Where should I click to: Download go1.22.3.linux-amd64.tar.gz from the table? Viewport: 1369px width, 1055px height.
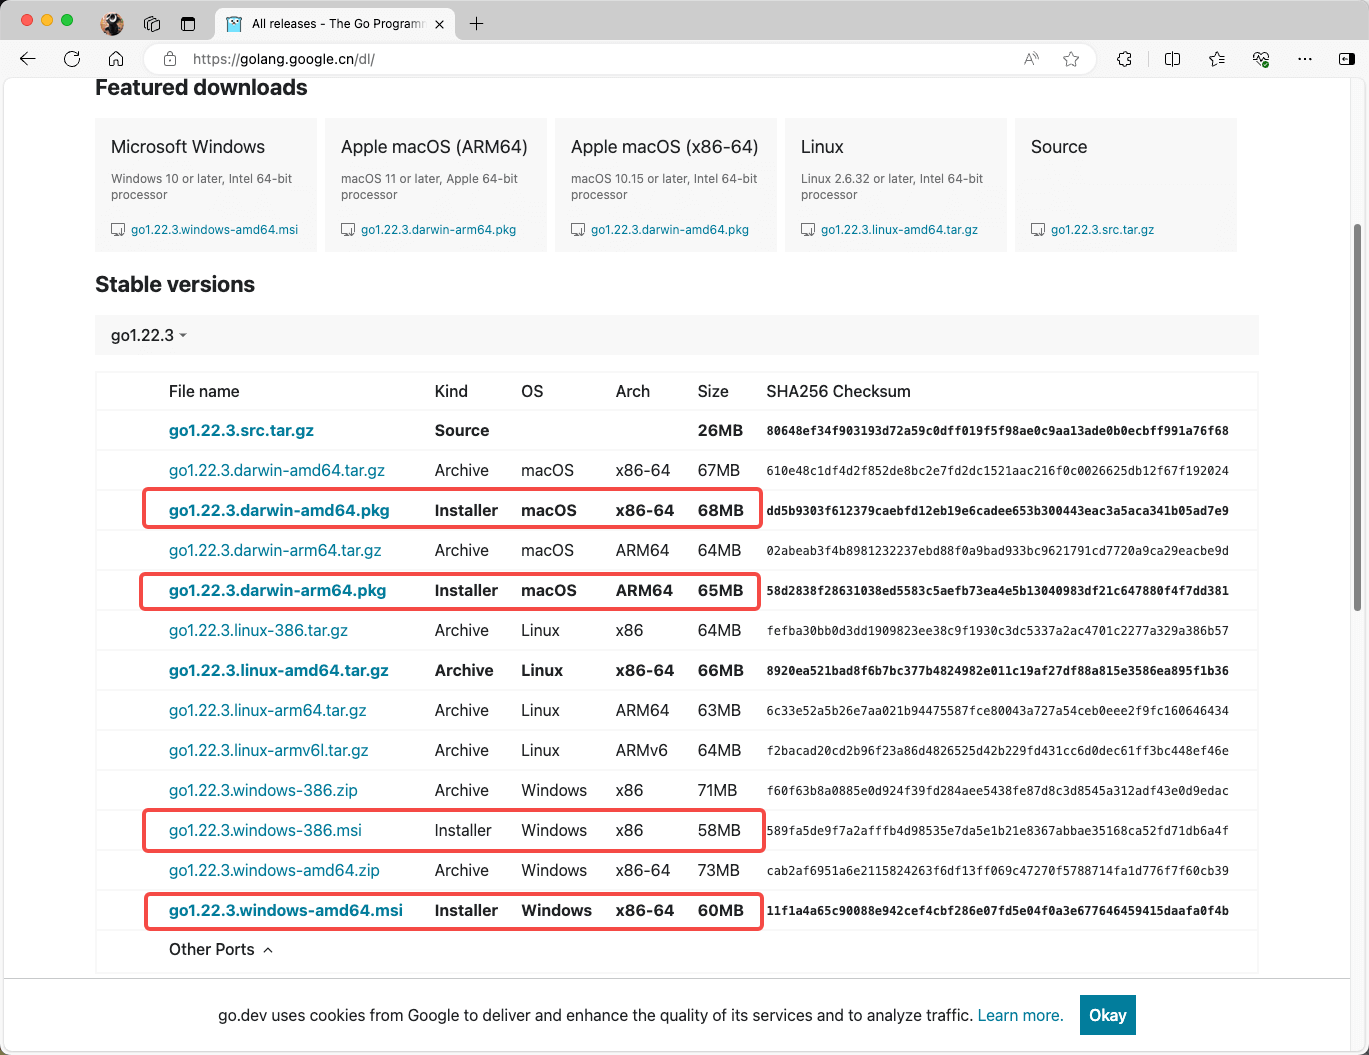[279, 670]
